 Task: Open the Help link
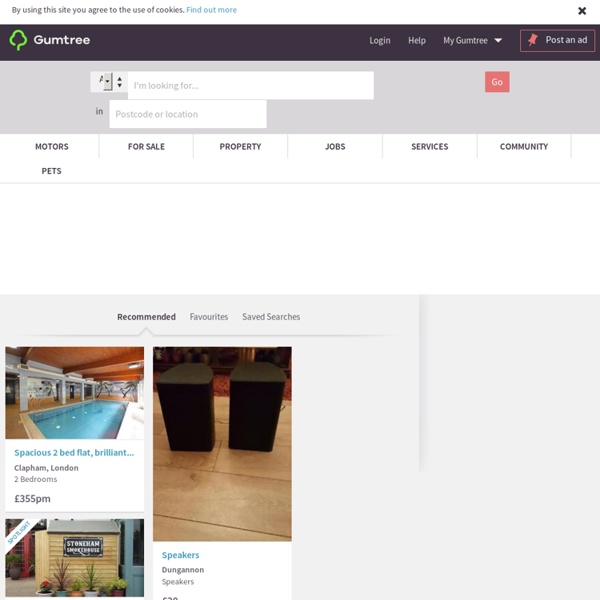(x=417, y=41)
